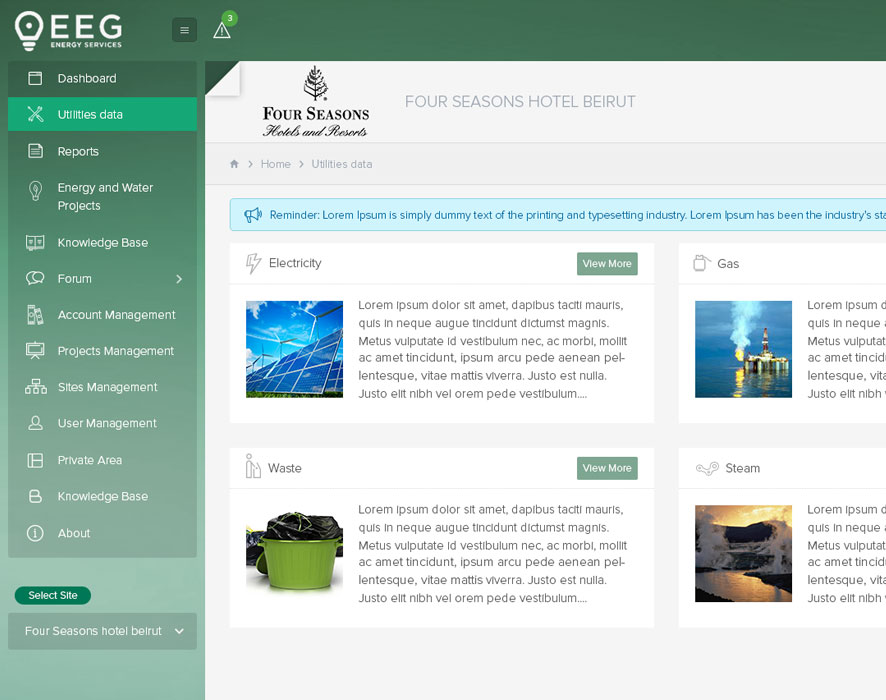The height and width of the screenshot is (700, 886).
Task: Click the Steam card icon
Action: coord(707,468)
